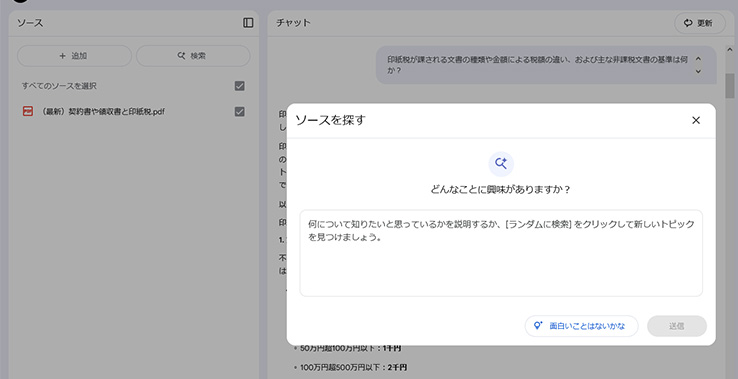Click the disabled 送信 button

coord(677,326)
